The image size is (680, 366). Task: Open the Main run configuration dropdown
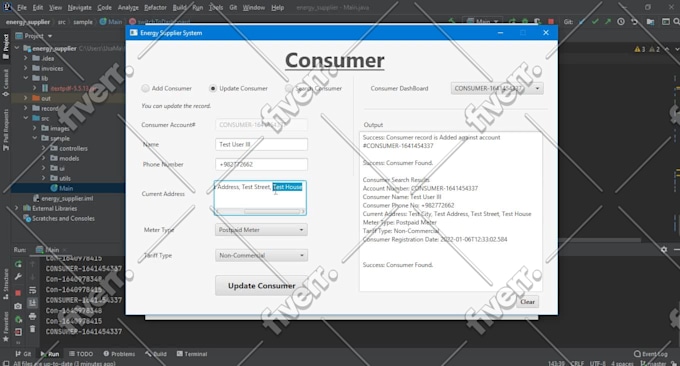click(x=483, y=21)
